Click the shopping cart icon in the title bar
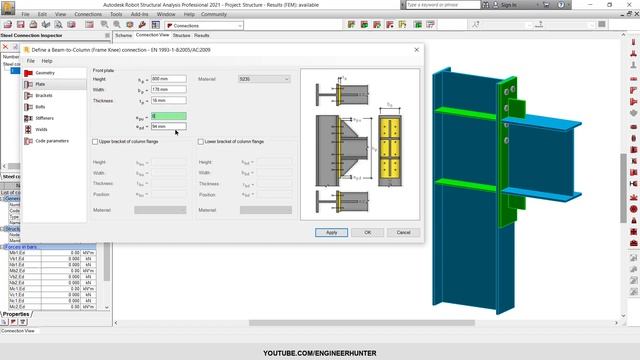Image resolution: width=640 pixels, height=360 pixels. coord(547,5)
